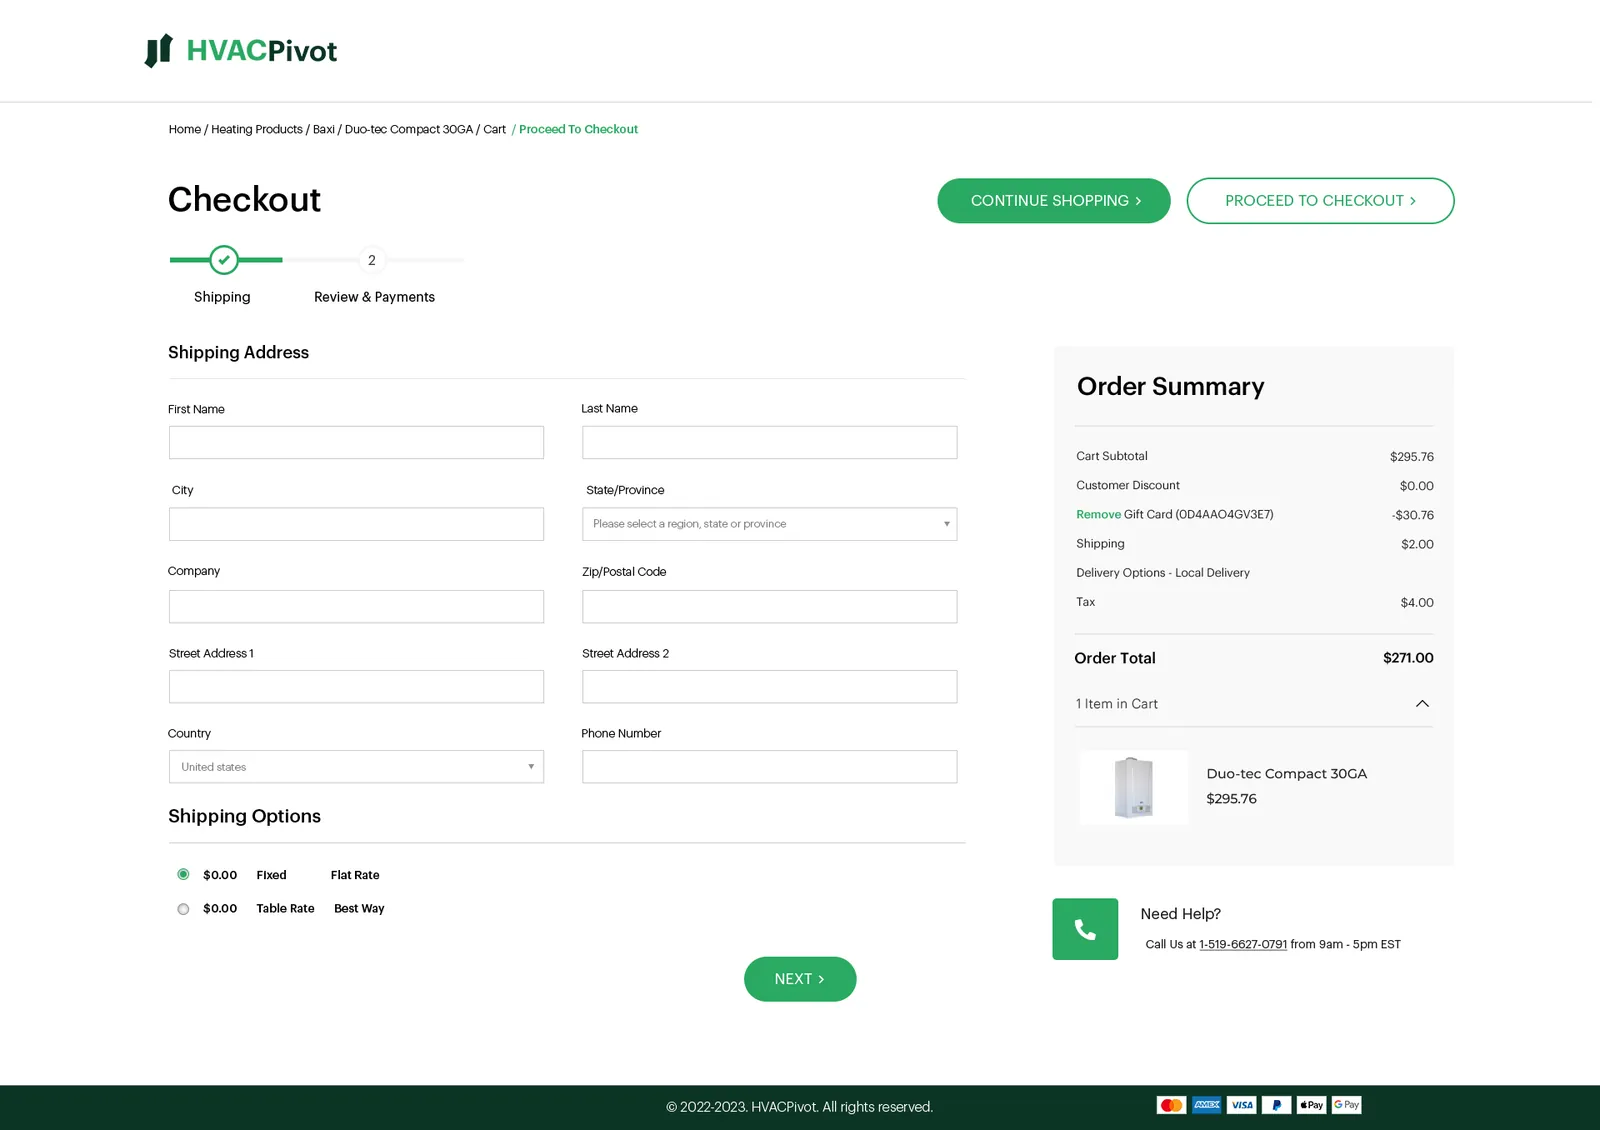Go to Home breadcrumb
The width and height of the screenshot is (1600, 1130).
185,129
